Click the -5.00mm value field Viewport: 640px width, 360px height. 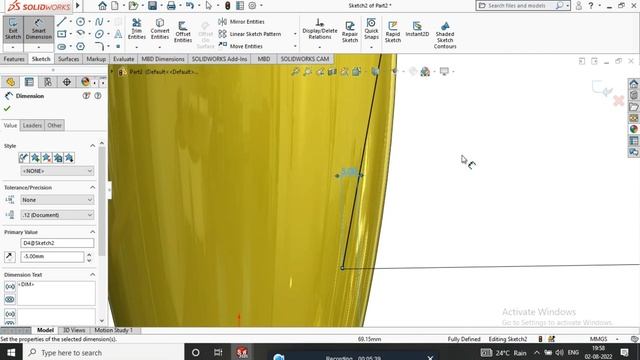tap(52, 257)
